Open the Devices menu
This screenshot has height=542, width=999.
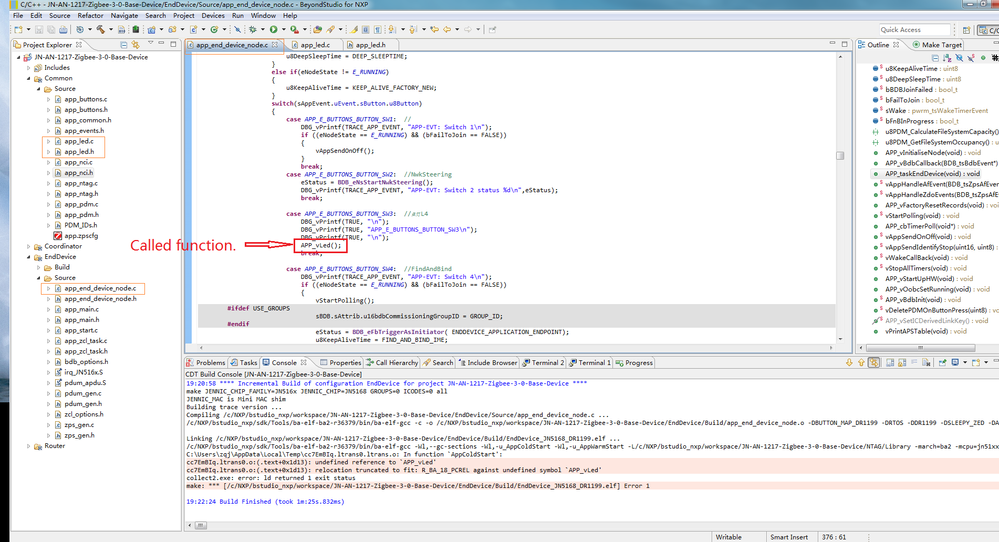coord(213,15)
